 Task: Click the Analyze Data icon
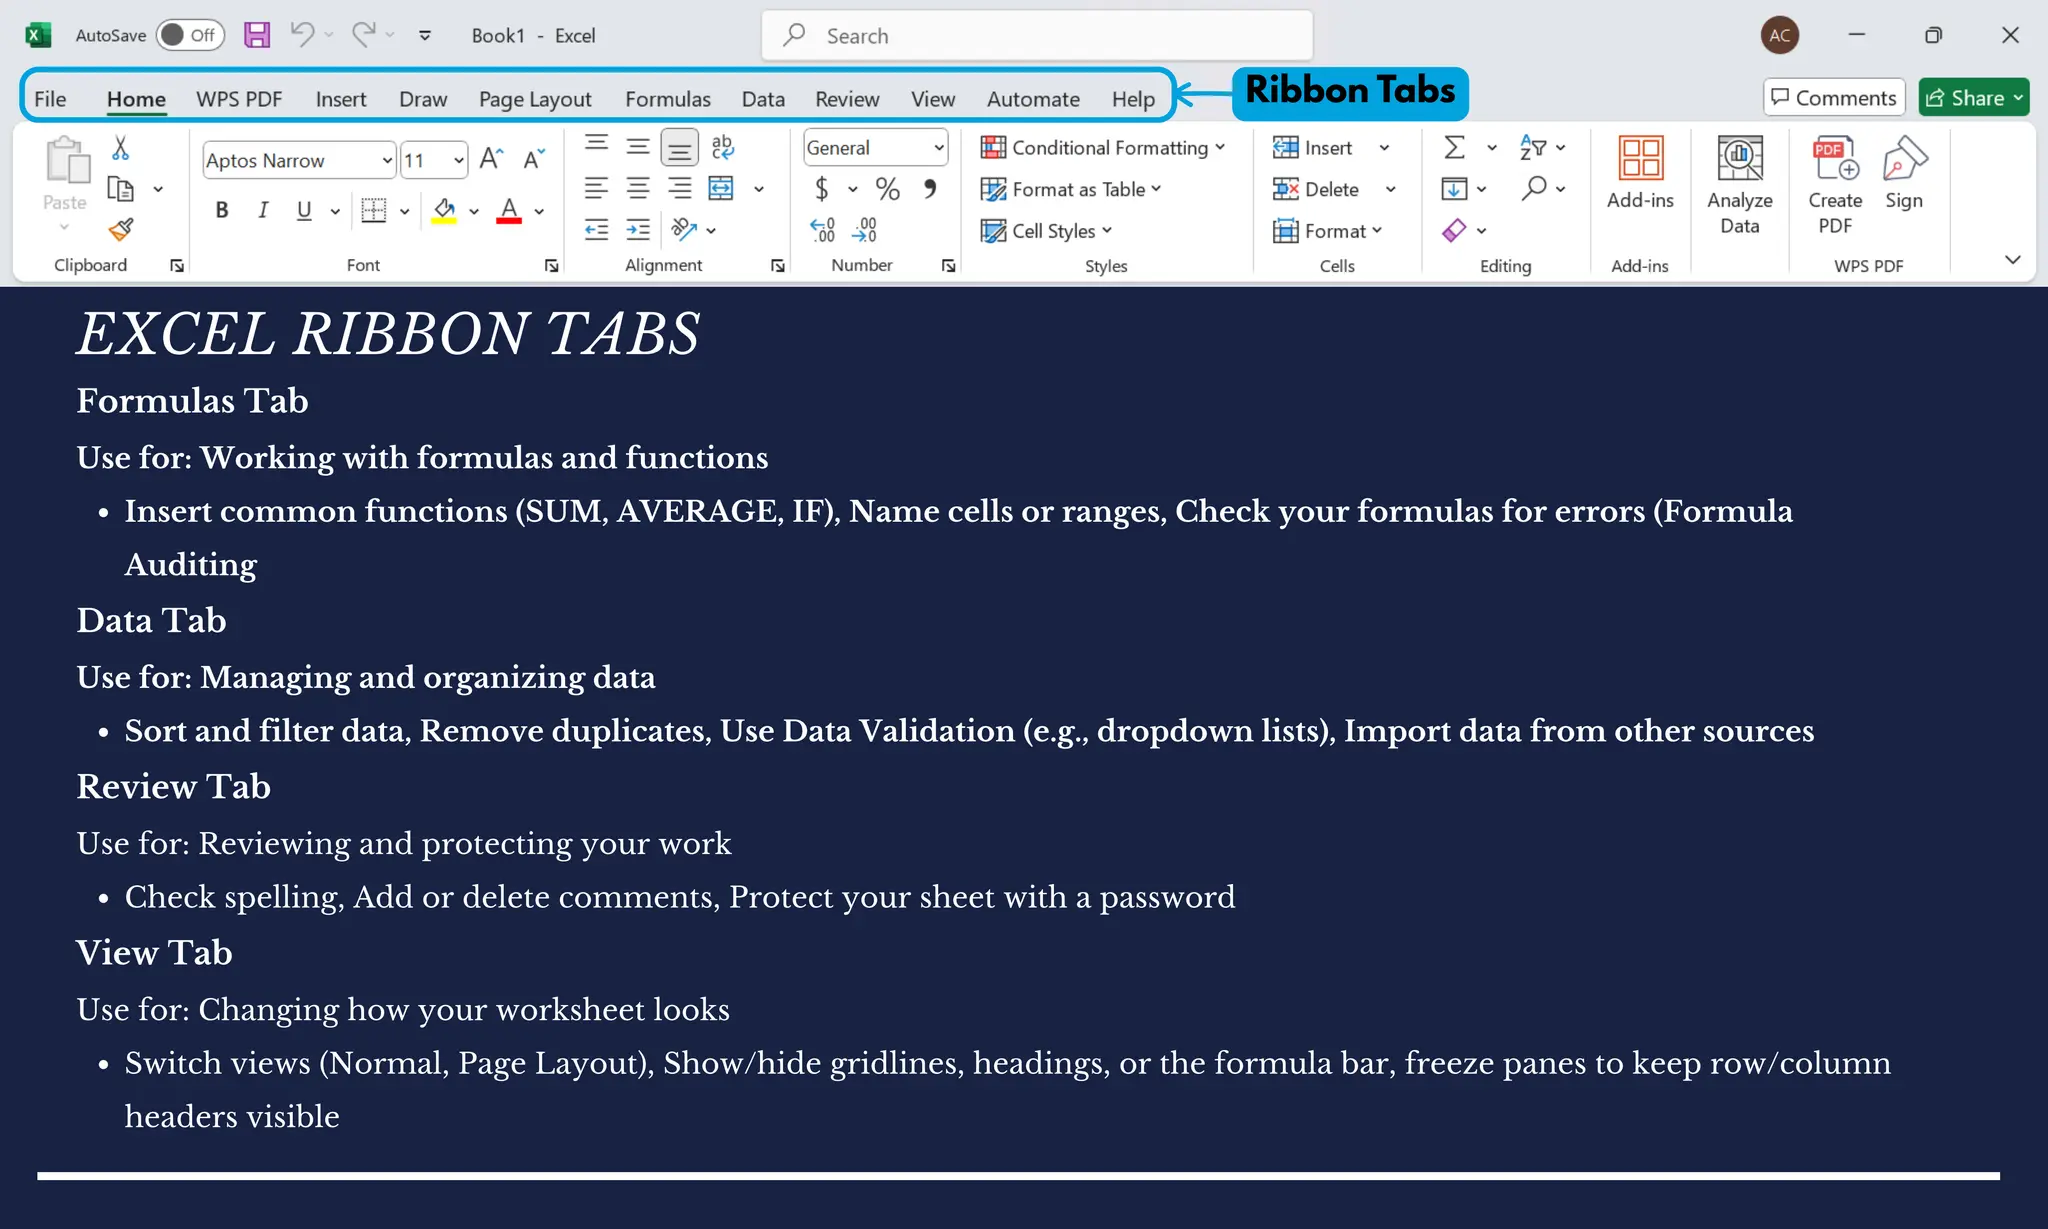1740,158
